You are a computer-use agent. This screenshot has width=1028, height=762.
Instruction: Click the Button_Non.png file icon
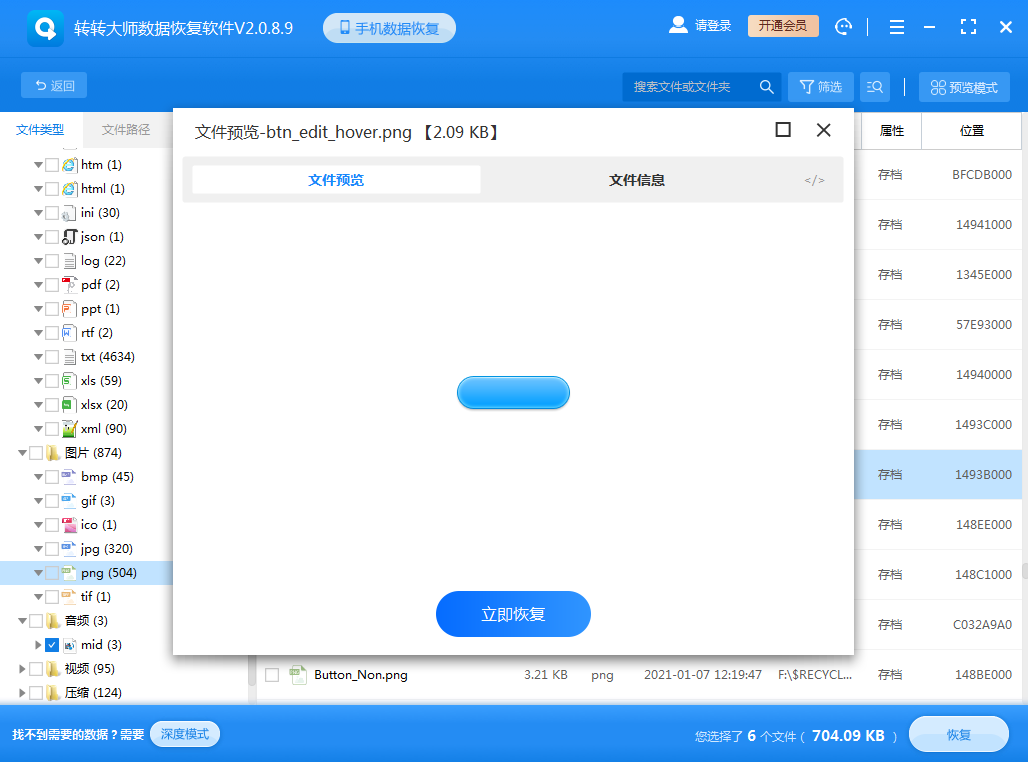297,675
